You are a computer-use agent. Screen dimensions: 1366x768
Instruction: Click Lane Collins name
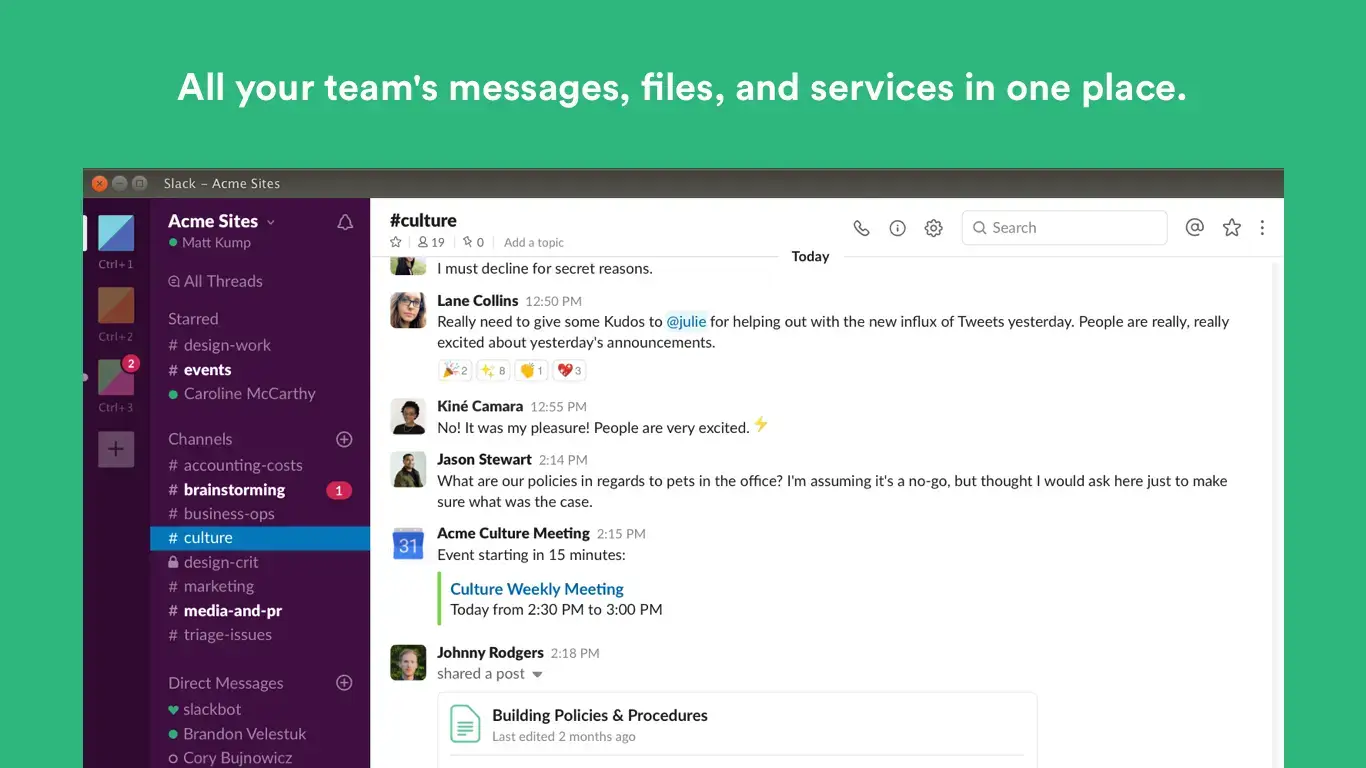point(478,300)
